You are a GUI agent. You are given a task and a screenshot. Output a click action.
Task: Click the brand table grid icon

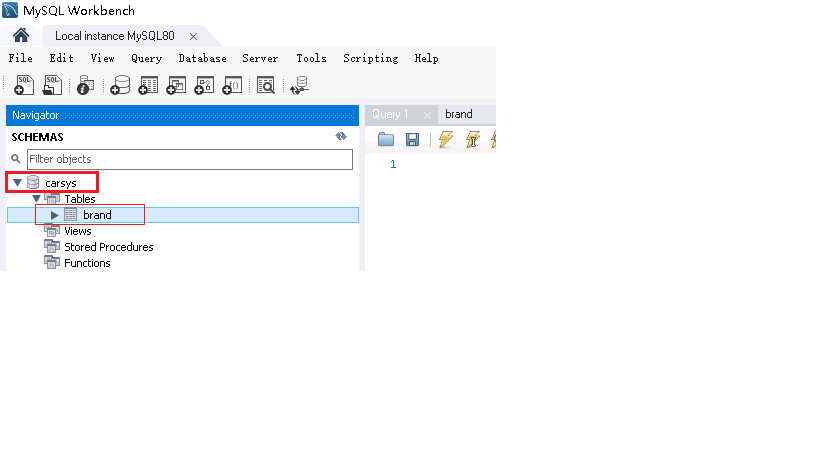pyautogui.click(x=71, y=215)
